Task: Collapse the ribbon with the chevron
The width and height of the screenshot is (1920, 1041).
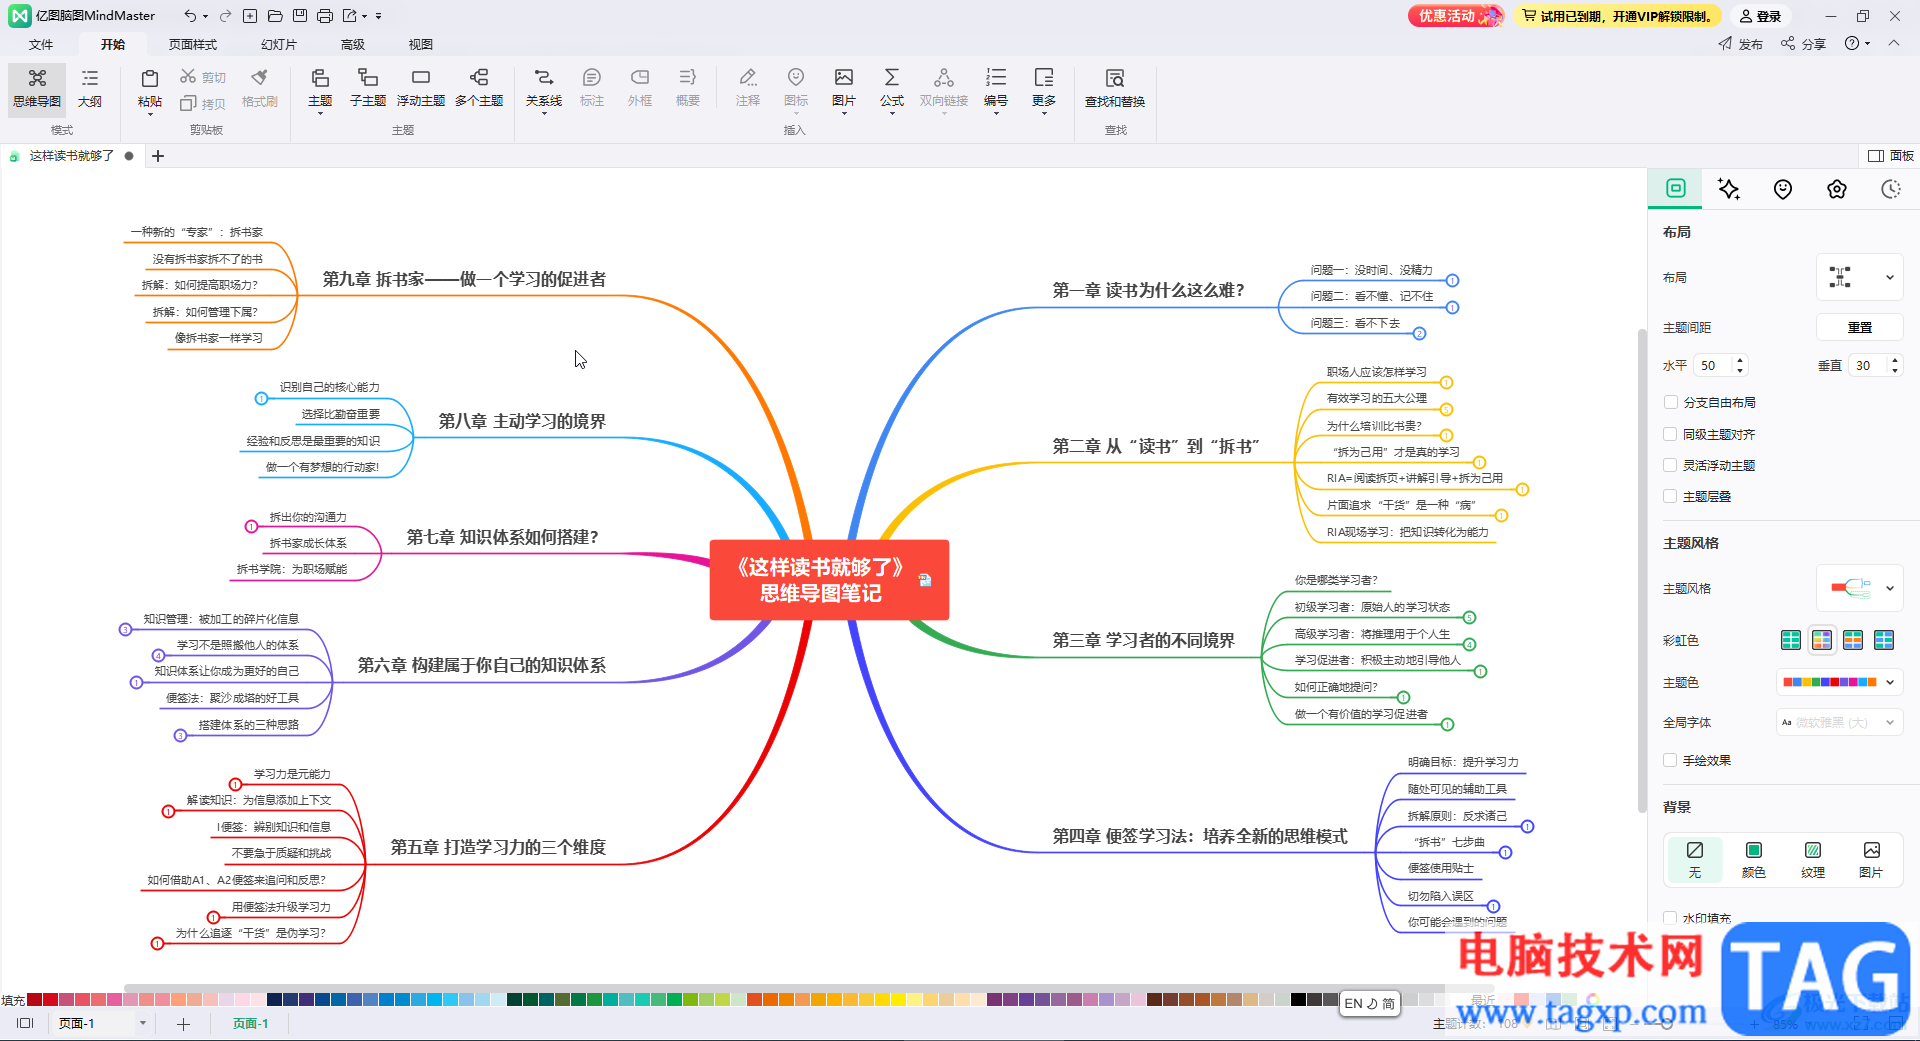Action: click(x=1894, y=43)
